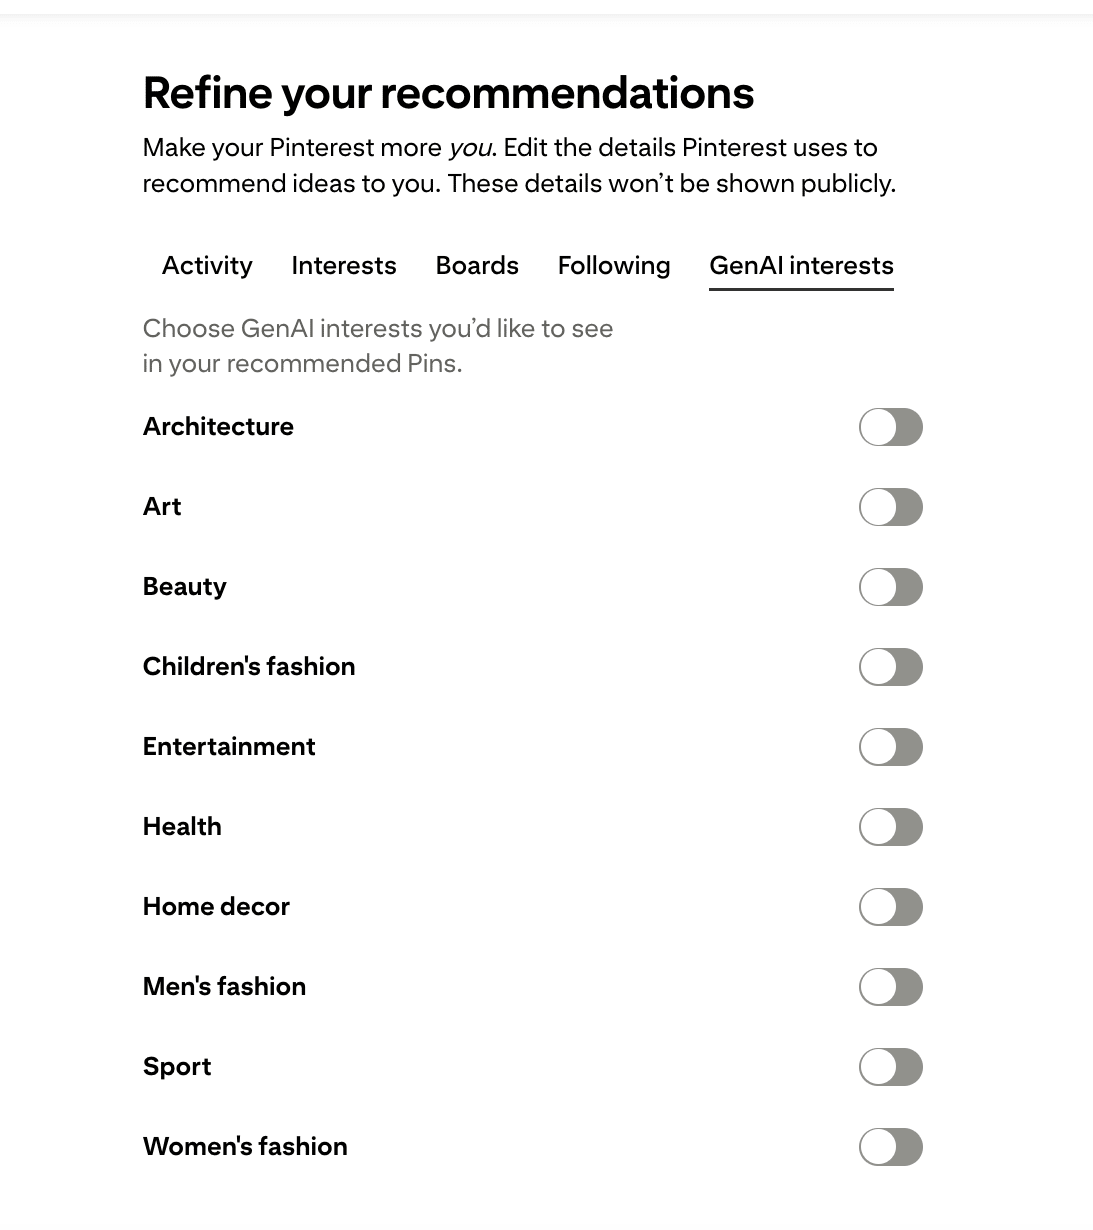The height and width of the screenshot is (1230, 1093).
Task: Enable the Architecture GenAI interest toggle
Action: pyautogui.click(x=890, y=427)
